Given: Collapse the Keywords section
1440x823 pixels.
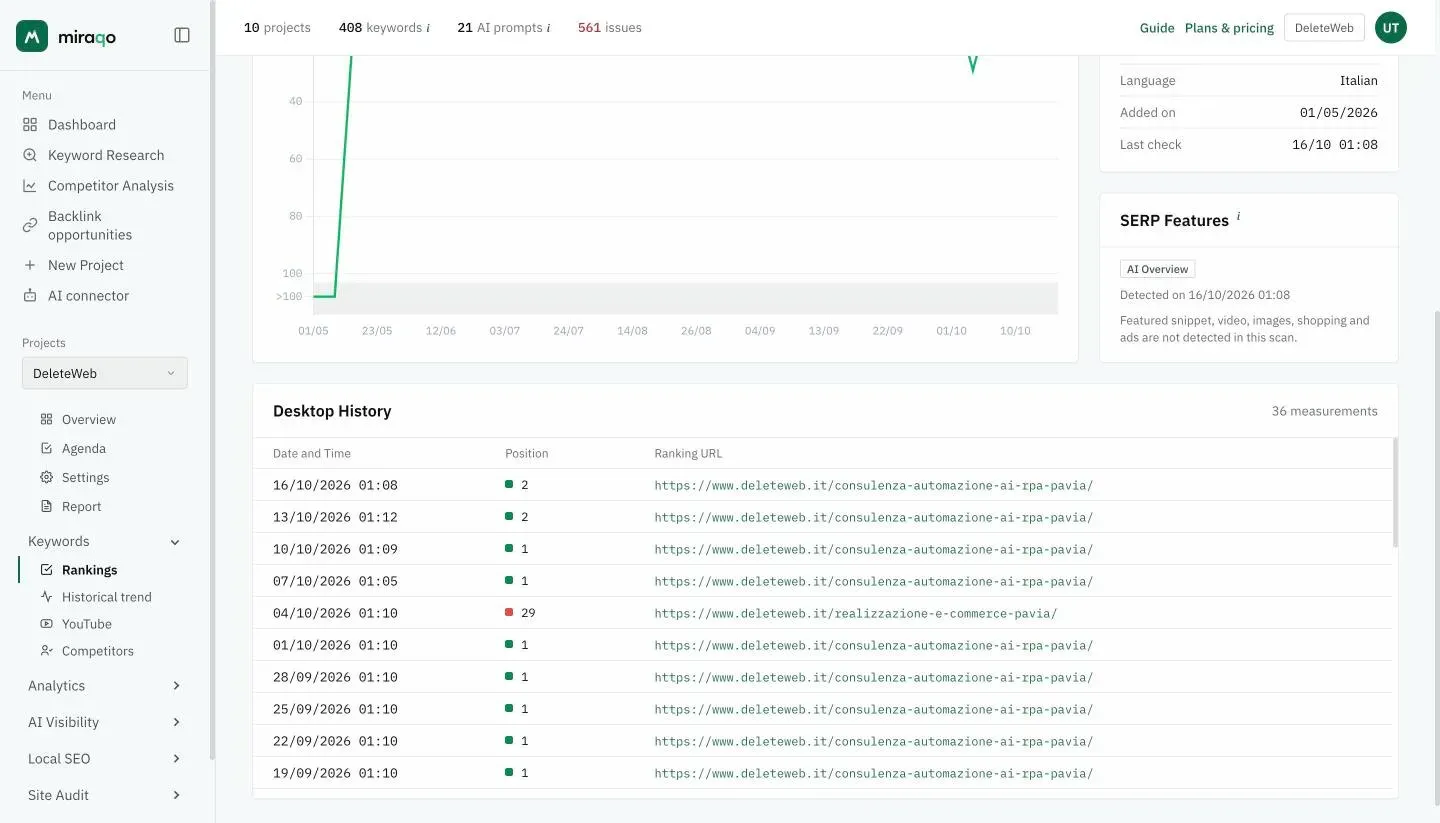Looking at the screenshot, I should (x=175, y=542).
